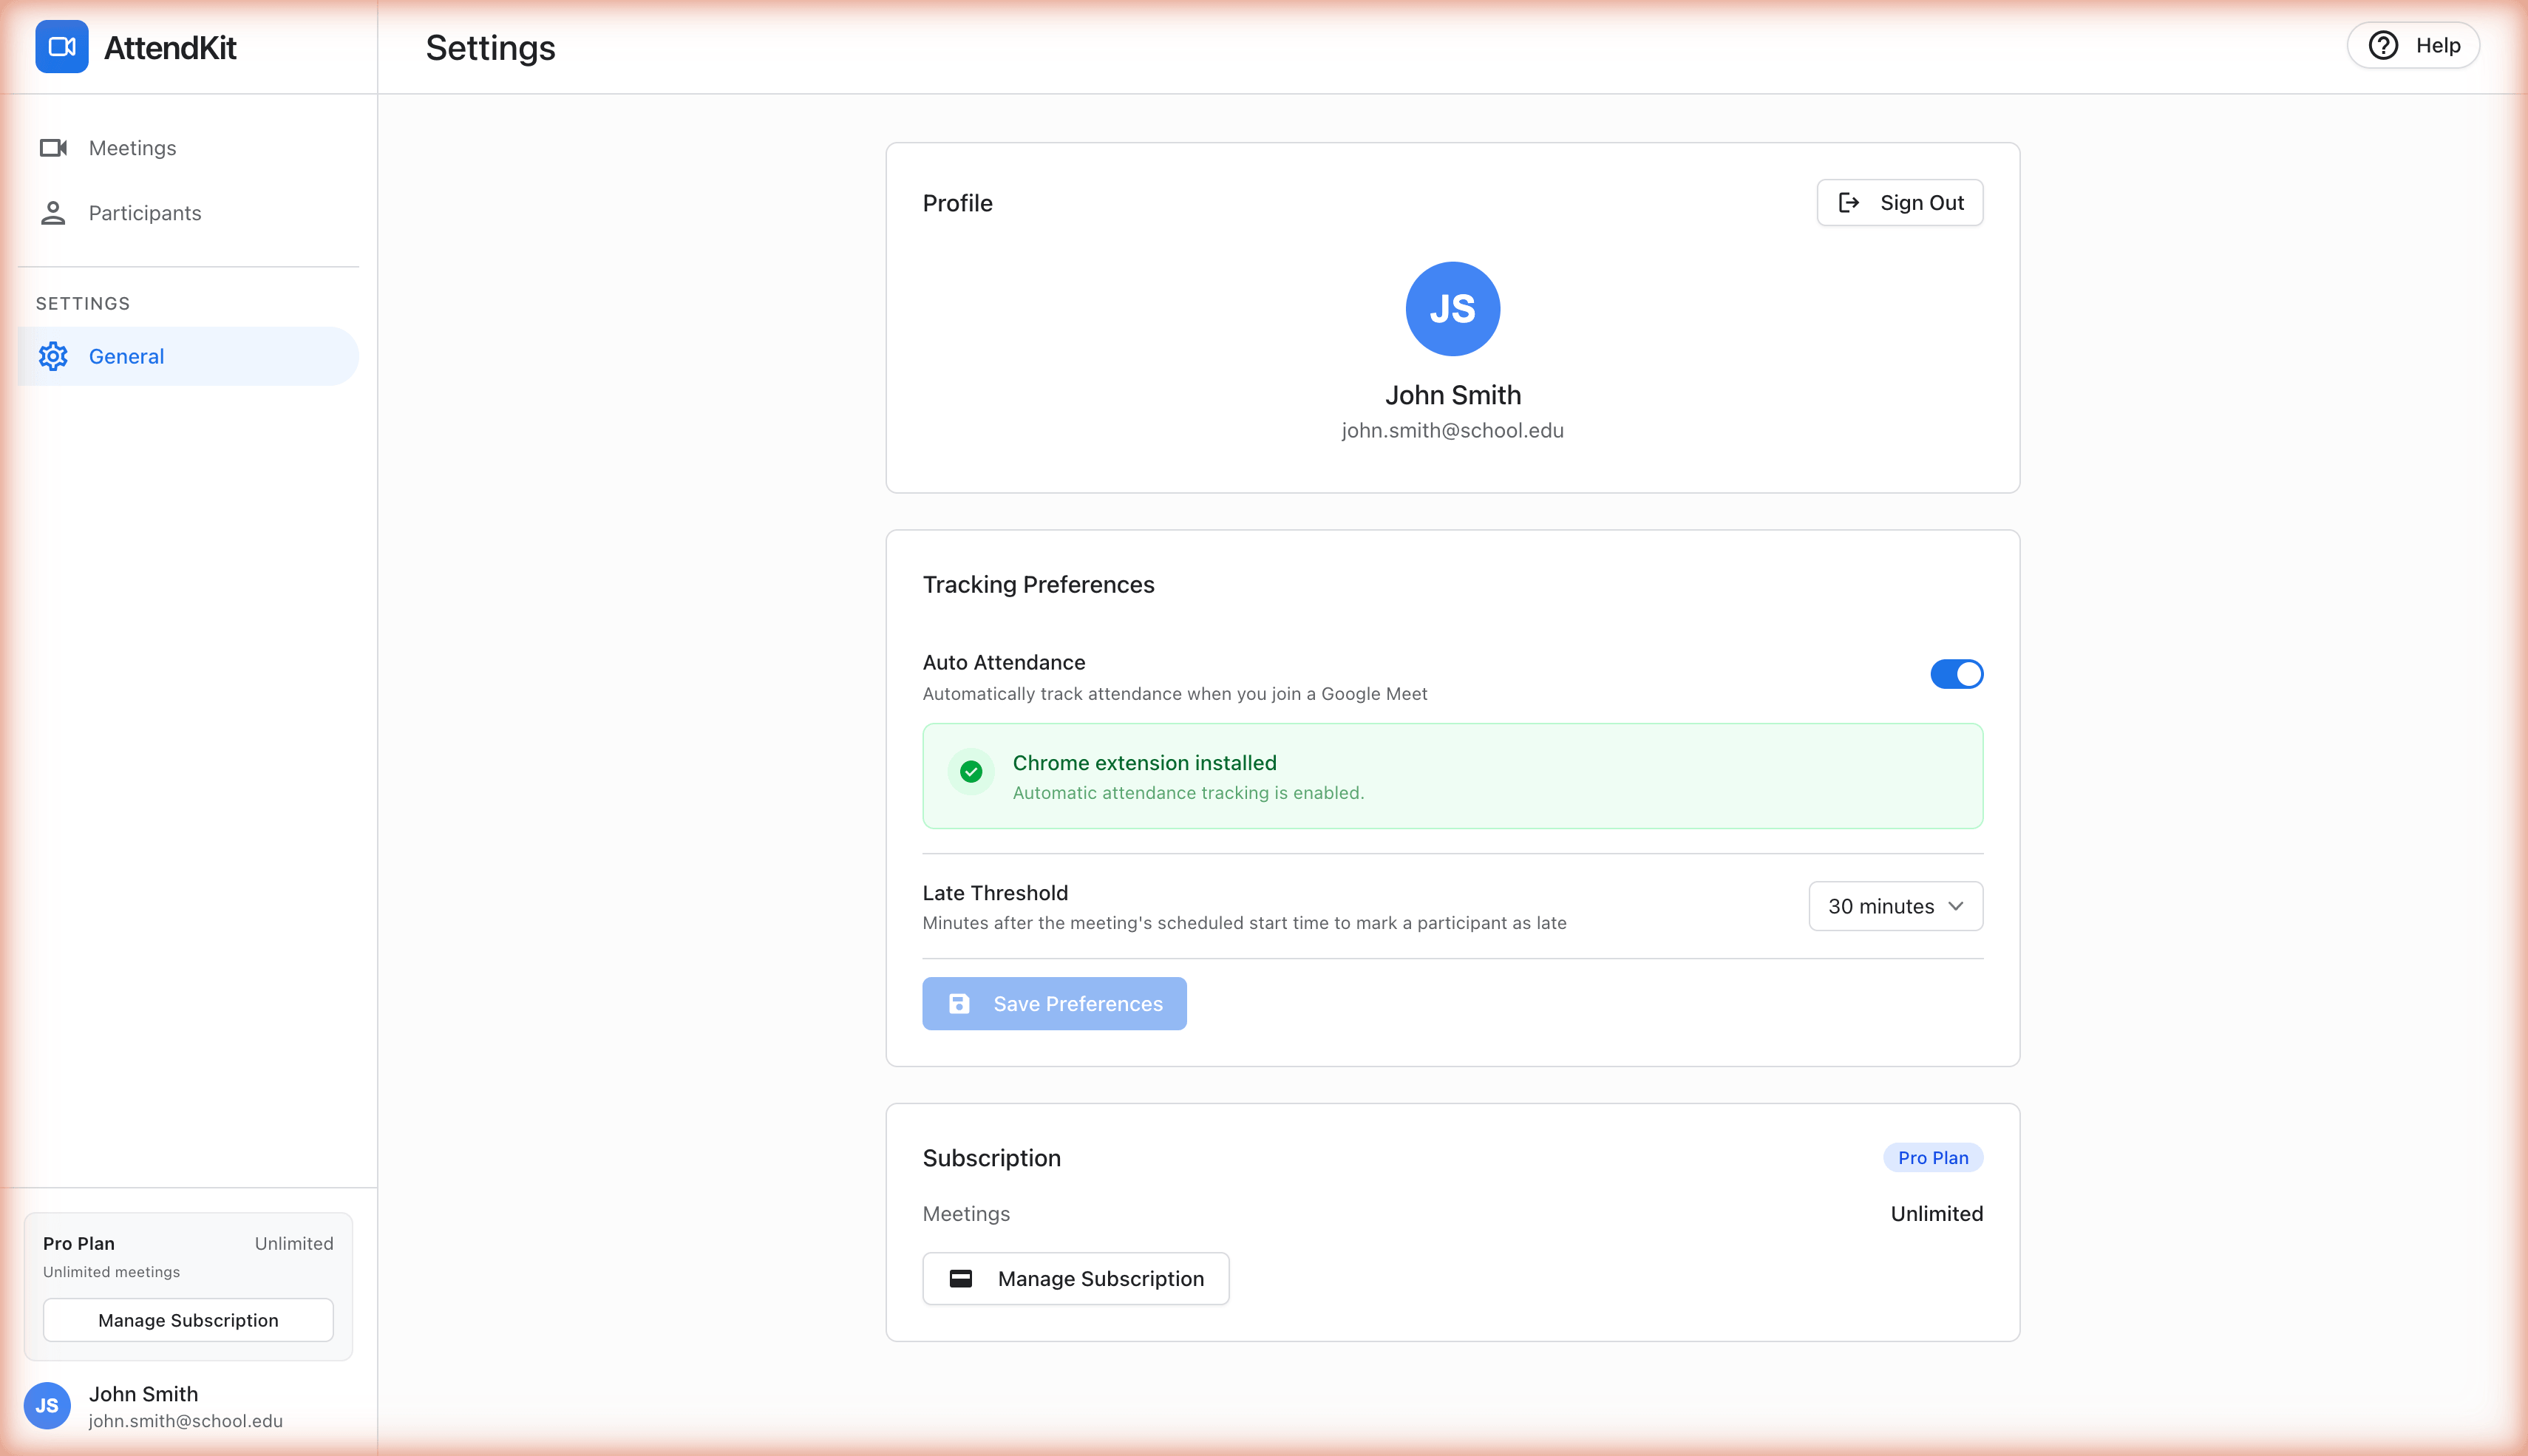Click the Late Threshold label

(x=995, y=893)
